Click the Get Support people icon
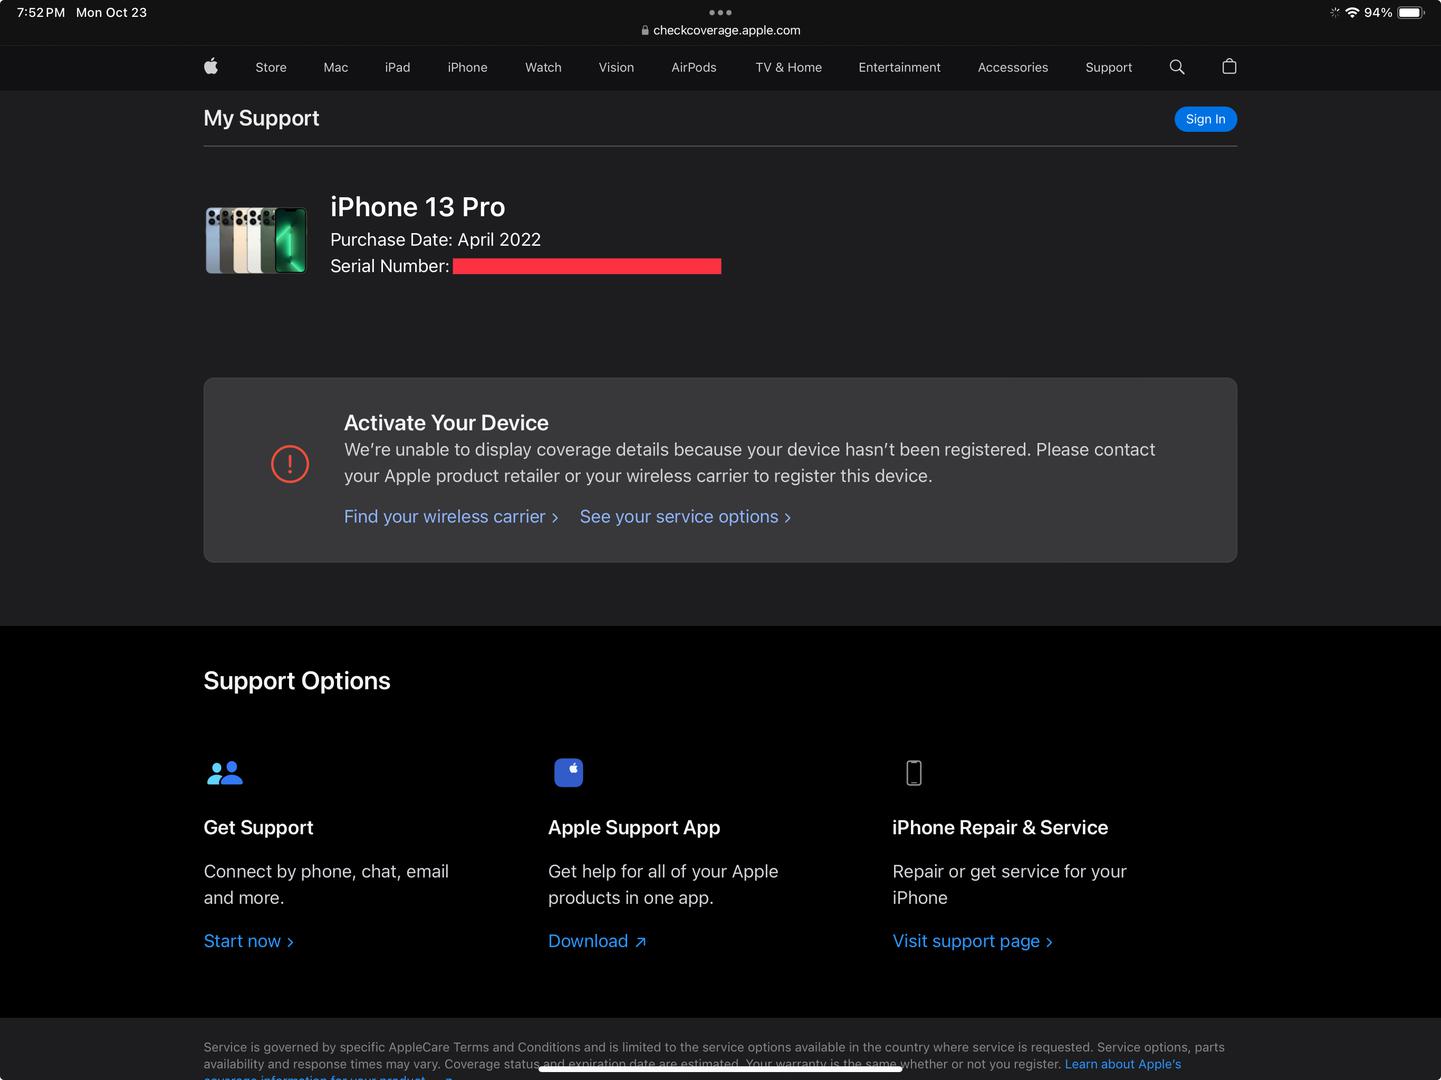This screenshot has width=1441, height=1080. coord(225,773)
